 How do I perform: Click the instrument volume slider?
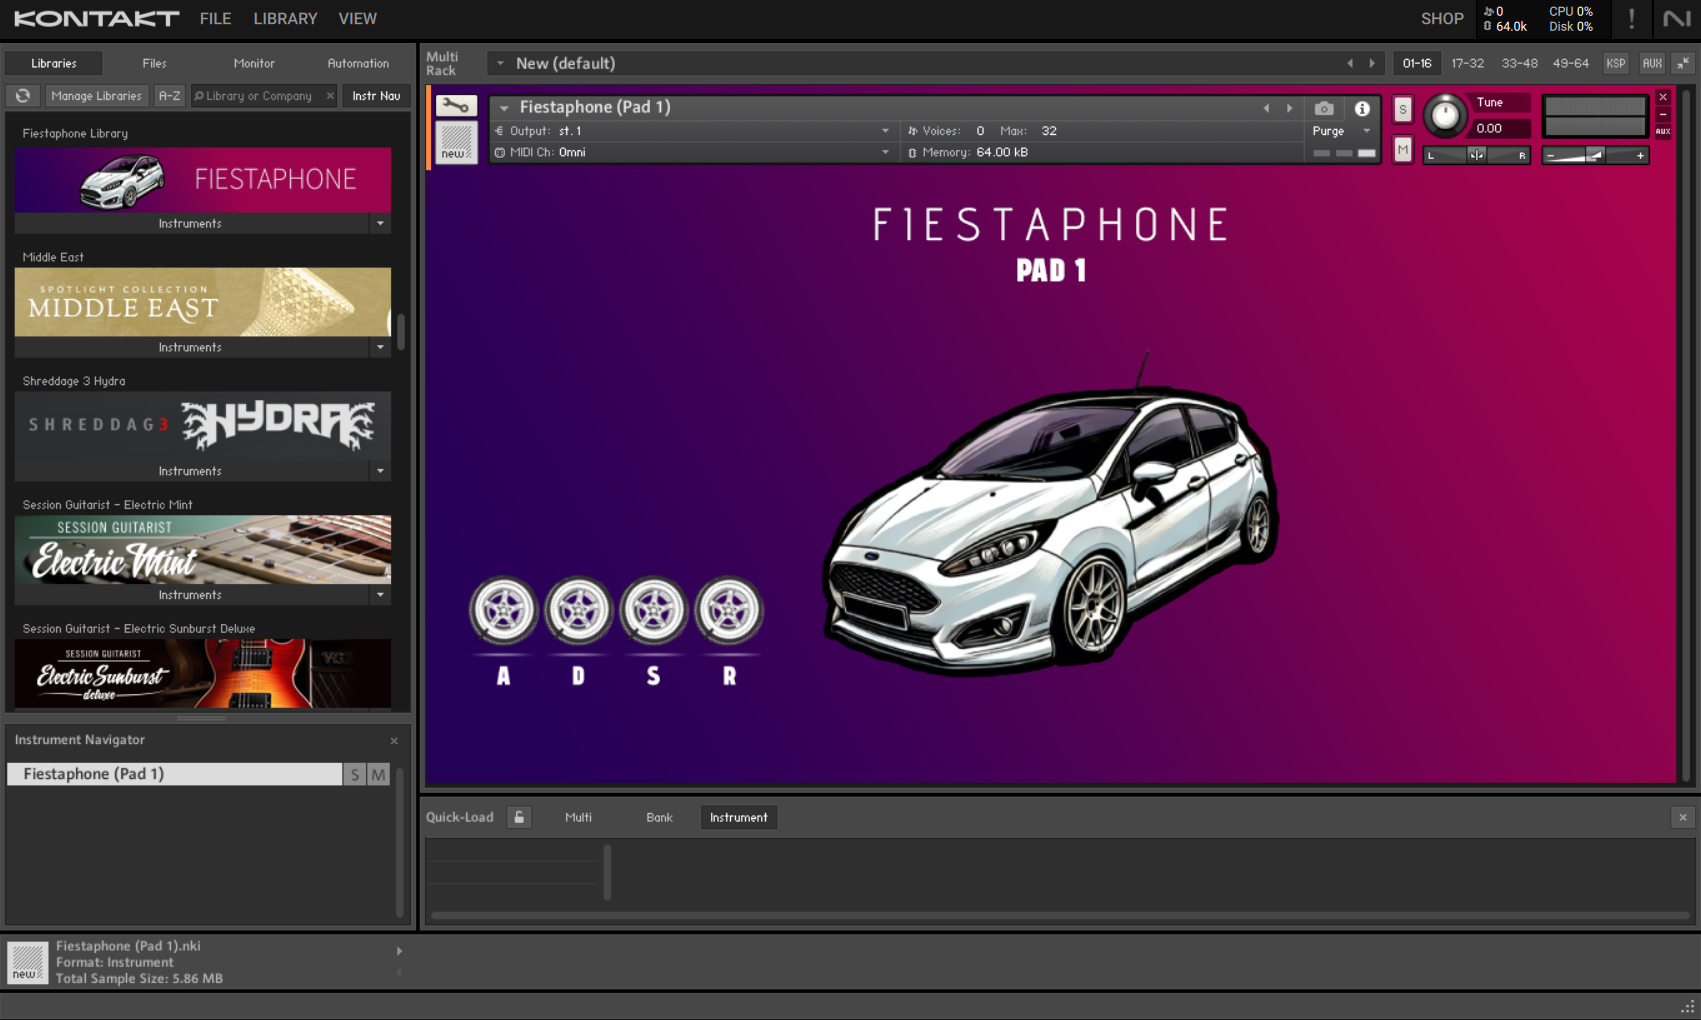(x=1595, y=155)
